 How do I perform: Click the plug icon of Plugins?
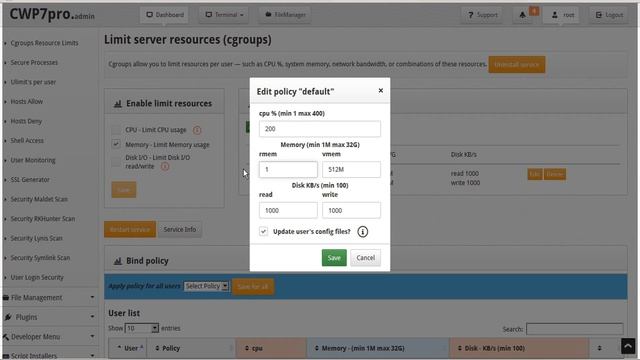tap(8, 317)
